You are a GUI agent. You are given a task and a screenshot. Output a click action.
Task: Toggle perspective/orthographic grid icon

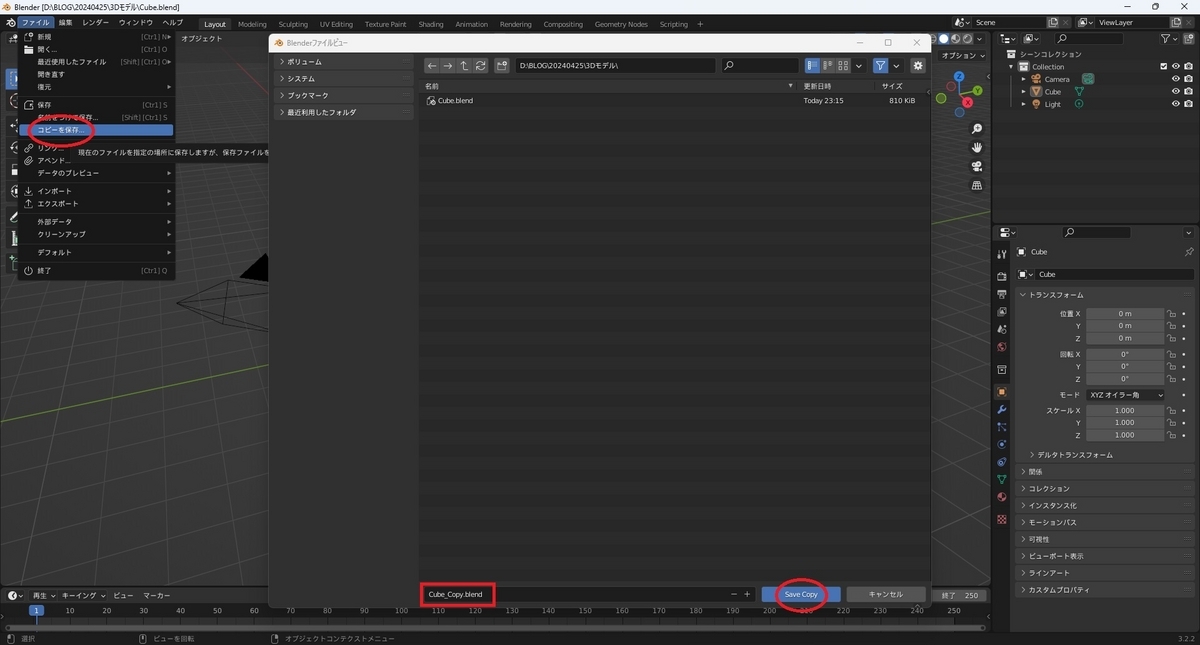click(x=977, y=186)
